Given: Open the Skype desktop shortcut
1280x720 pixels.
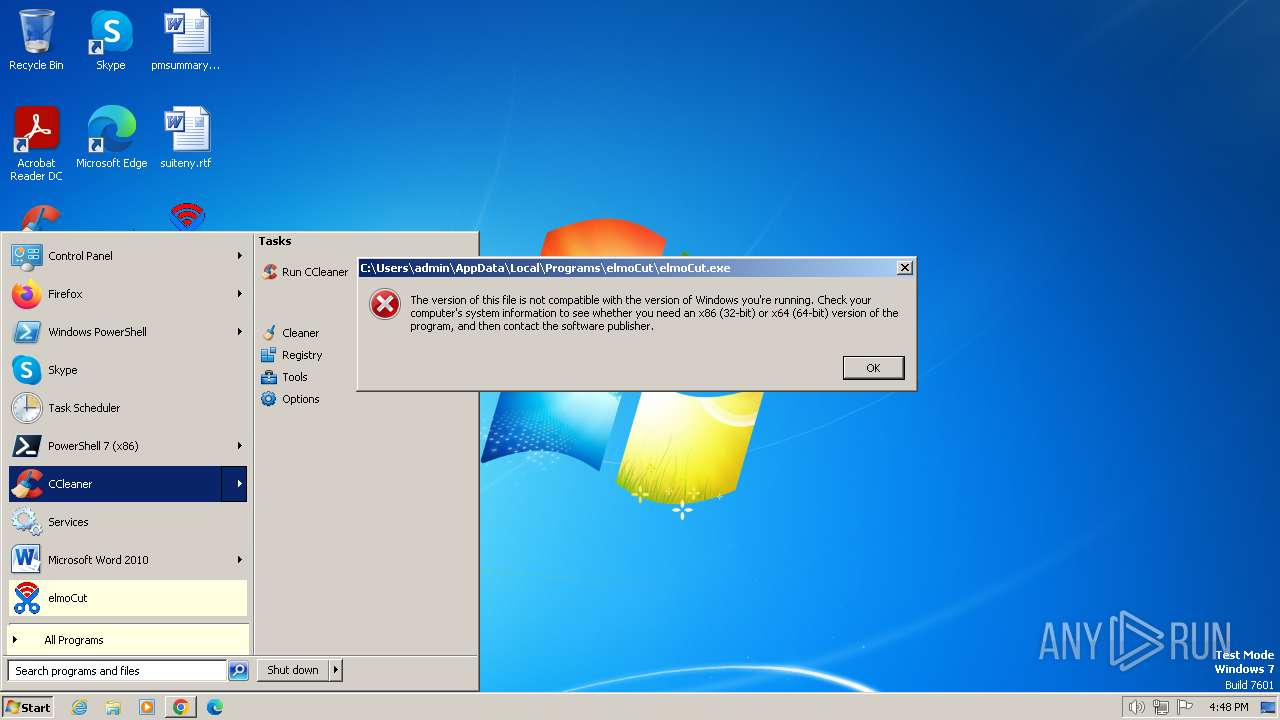Looking at the screenshot, I should [x=111, y=40].
